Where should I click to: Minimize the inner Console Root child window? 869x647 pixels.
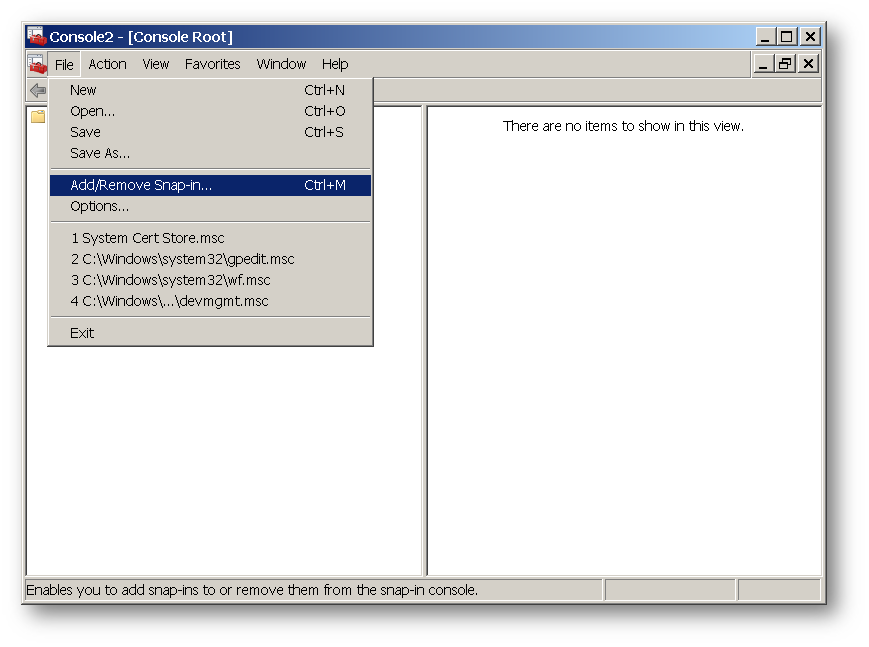[x=764, y=64]
